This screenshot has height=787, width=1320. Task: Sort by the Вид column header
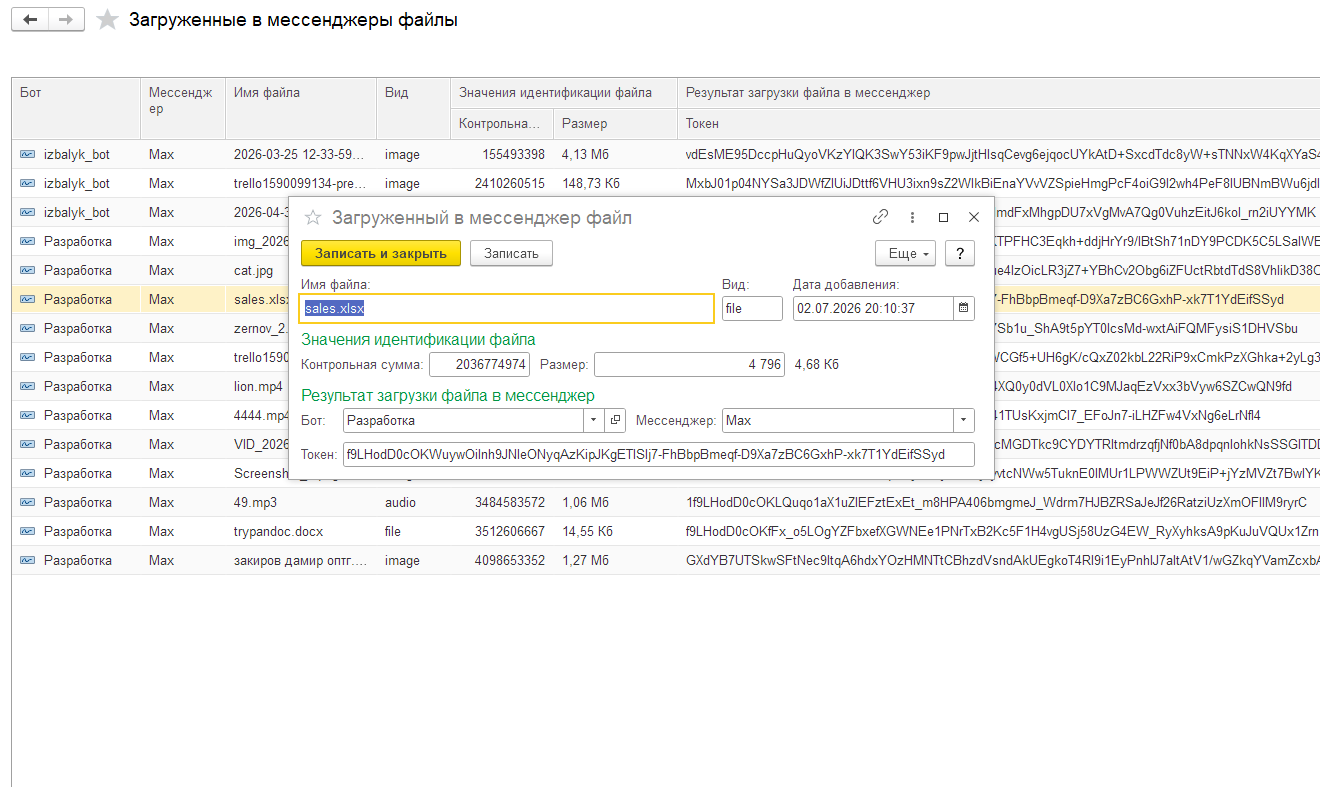pyautogui.click(x=413, y=107)
